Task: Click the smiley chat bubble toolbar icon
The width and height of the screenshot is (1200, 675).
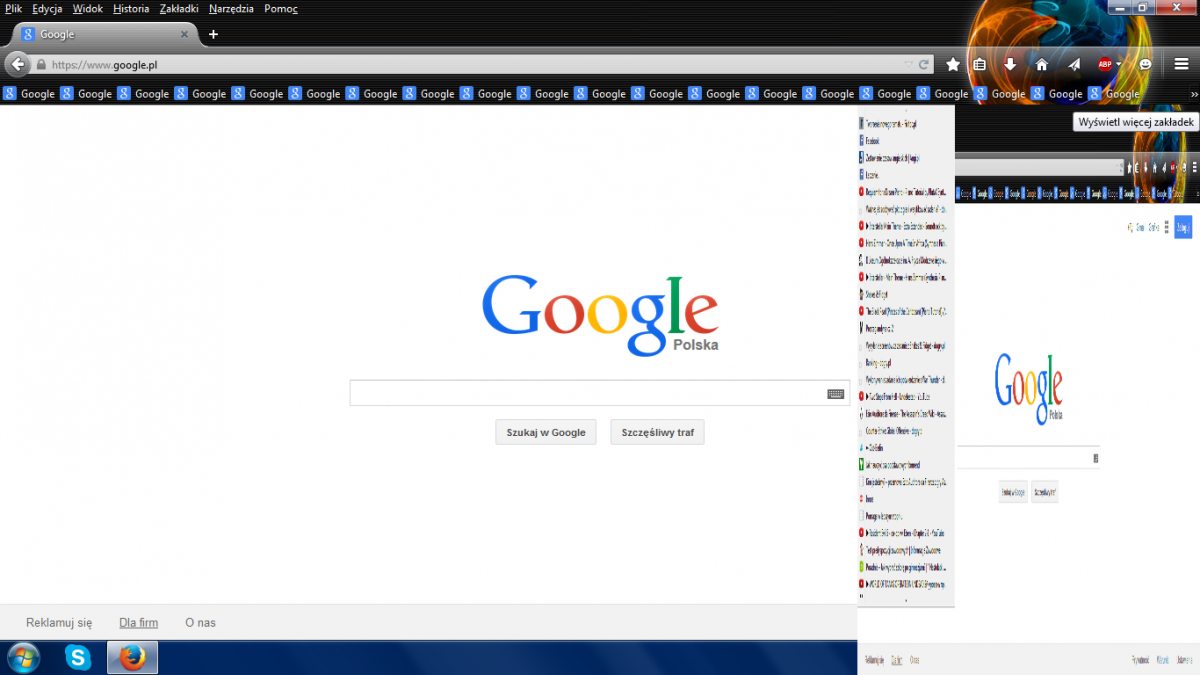Action: point(1146,64)
